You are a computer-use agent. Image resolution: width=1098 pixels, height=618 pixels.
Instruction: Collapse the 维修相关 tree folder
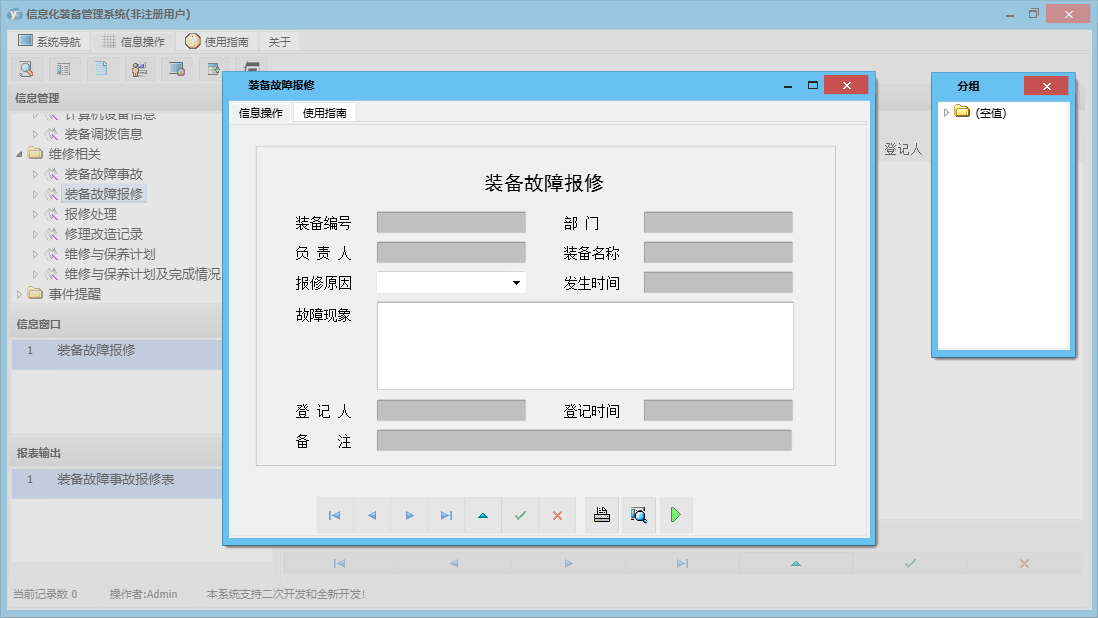(x=17, y=154)
